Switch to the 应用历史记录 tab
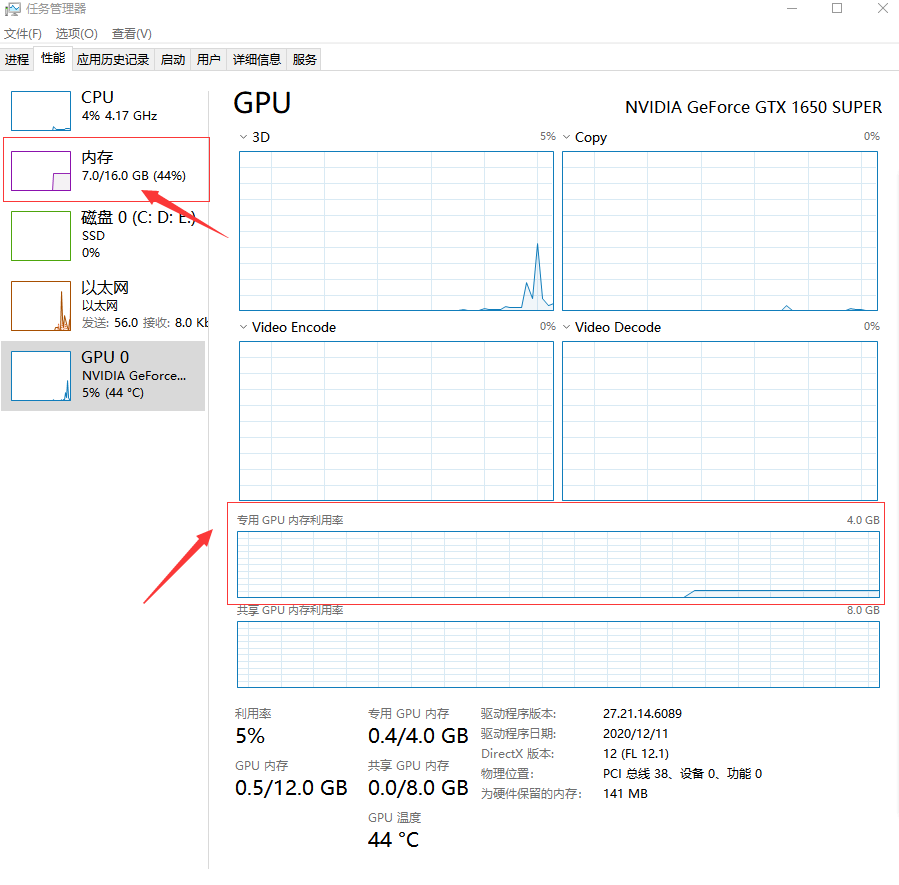Screen dimensions: 899x885 [113, 60]
